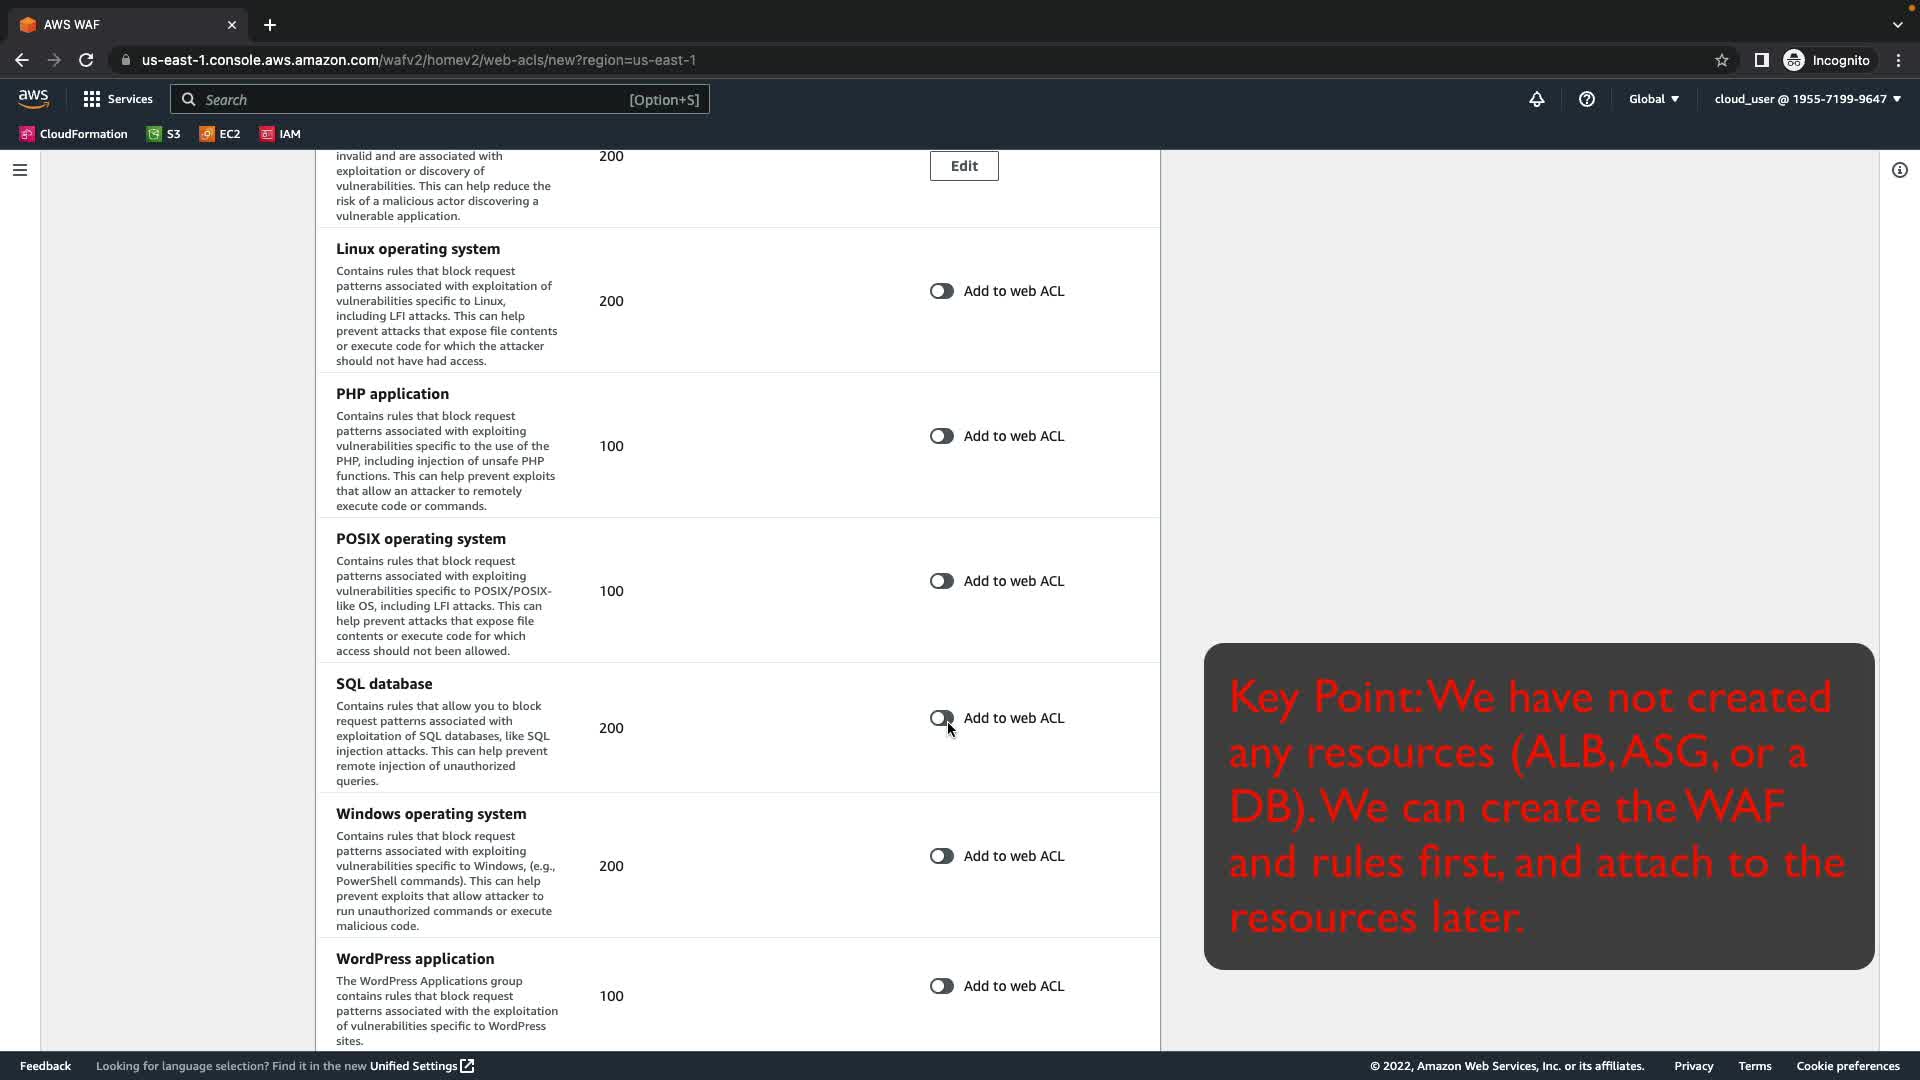Bookmark this page with the star
Viewport: 1920px width, 1080px height.
[1721, 60]
